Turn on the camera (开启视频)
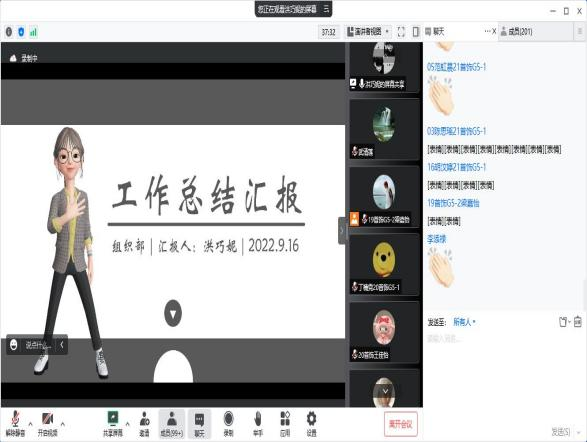Screen dimensions: 587x442 (48, 424)
